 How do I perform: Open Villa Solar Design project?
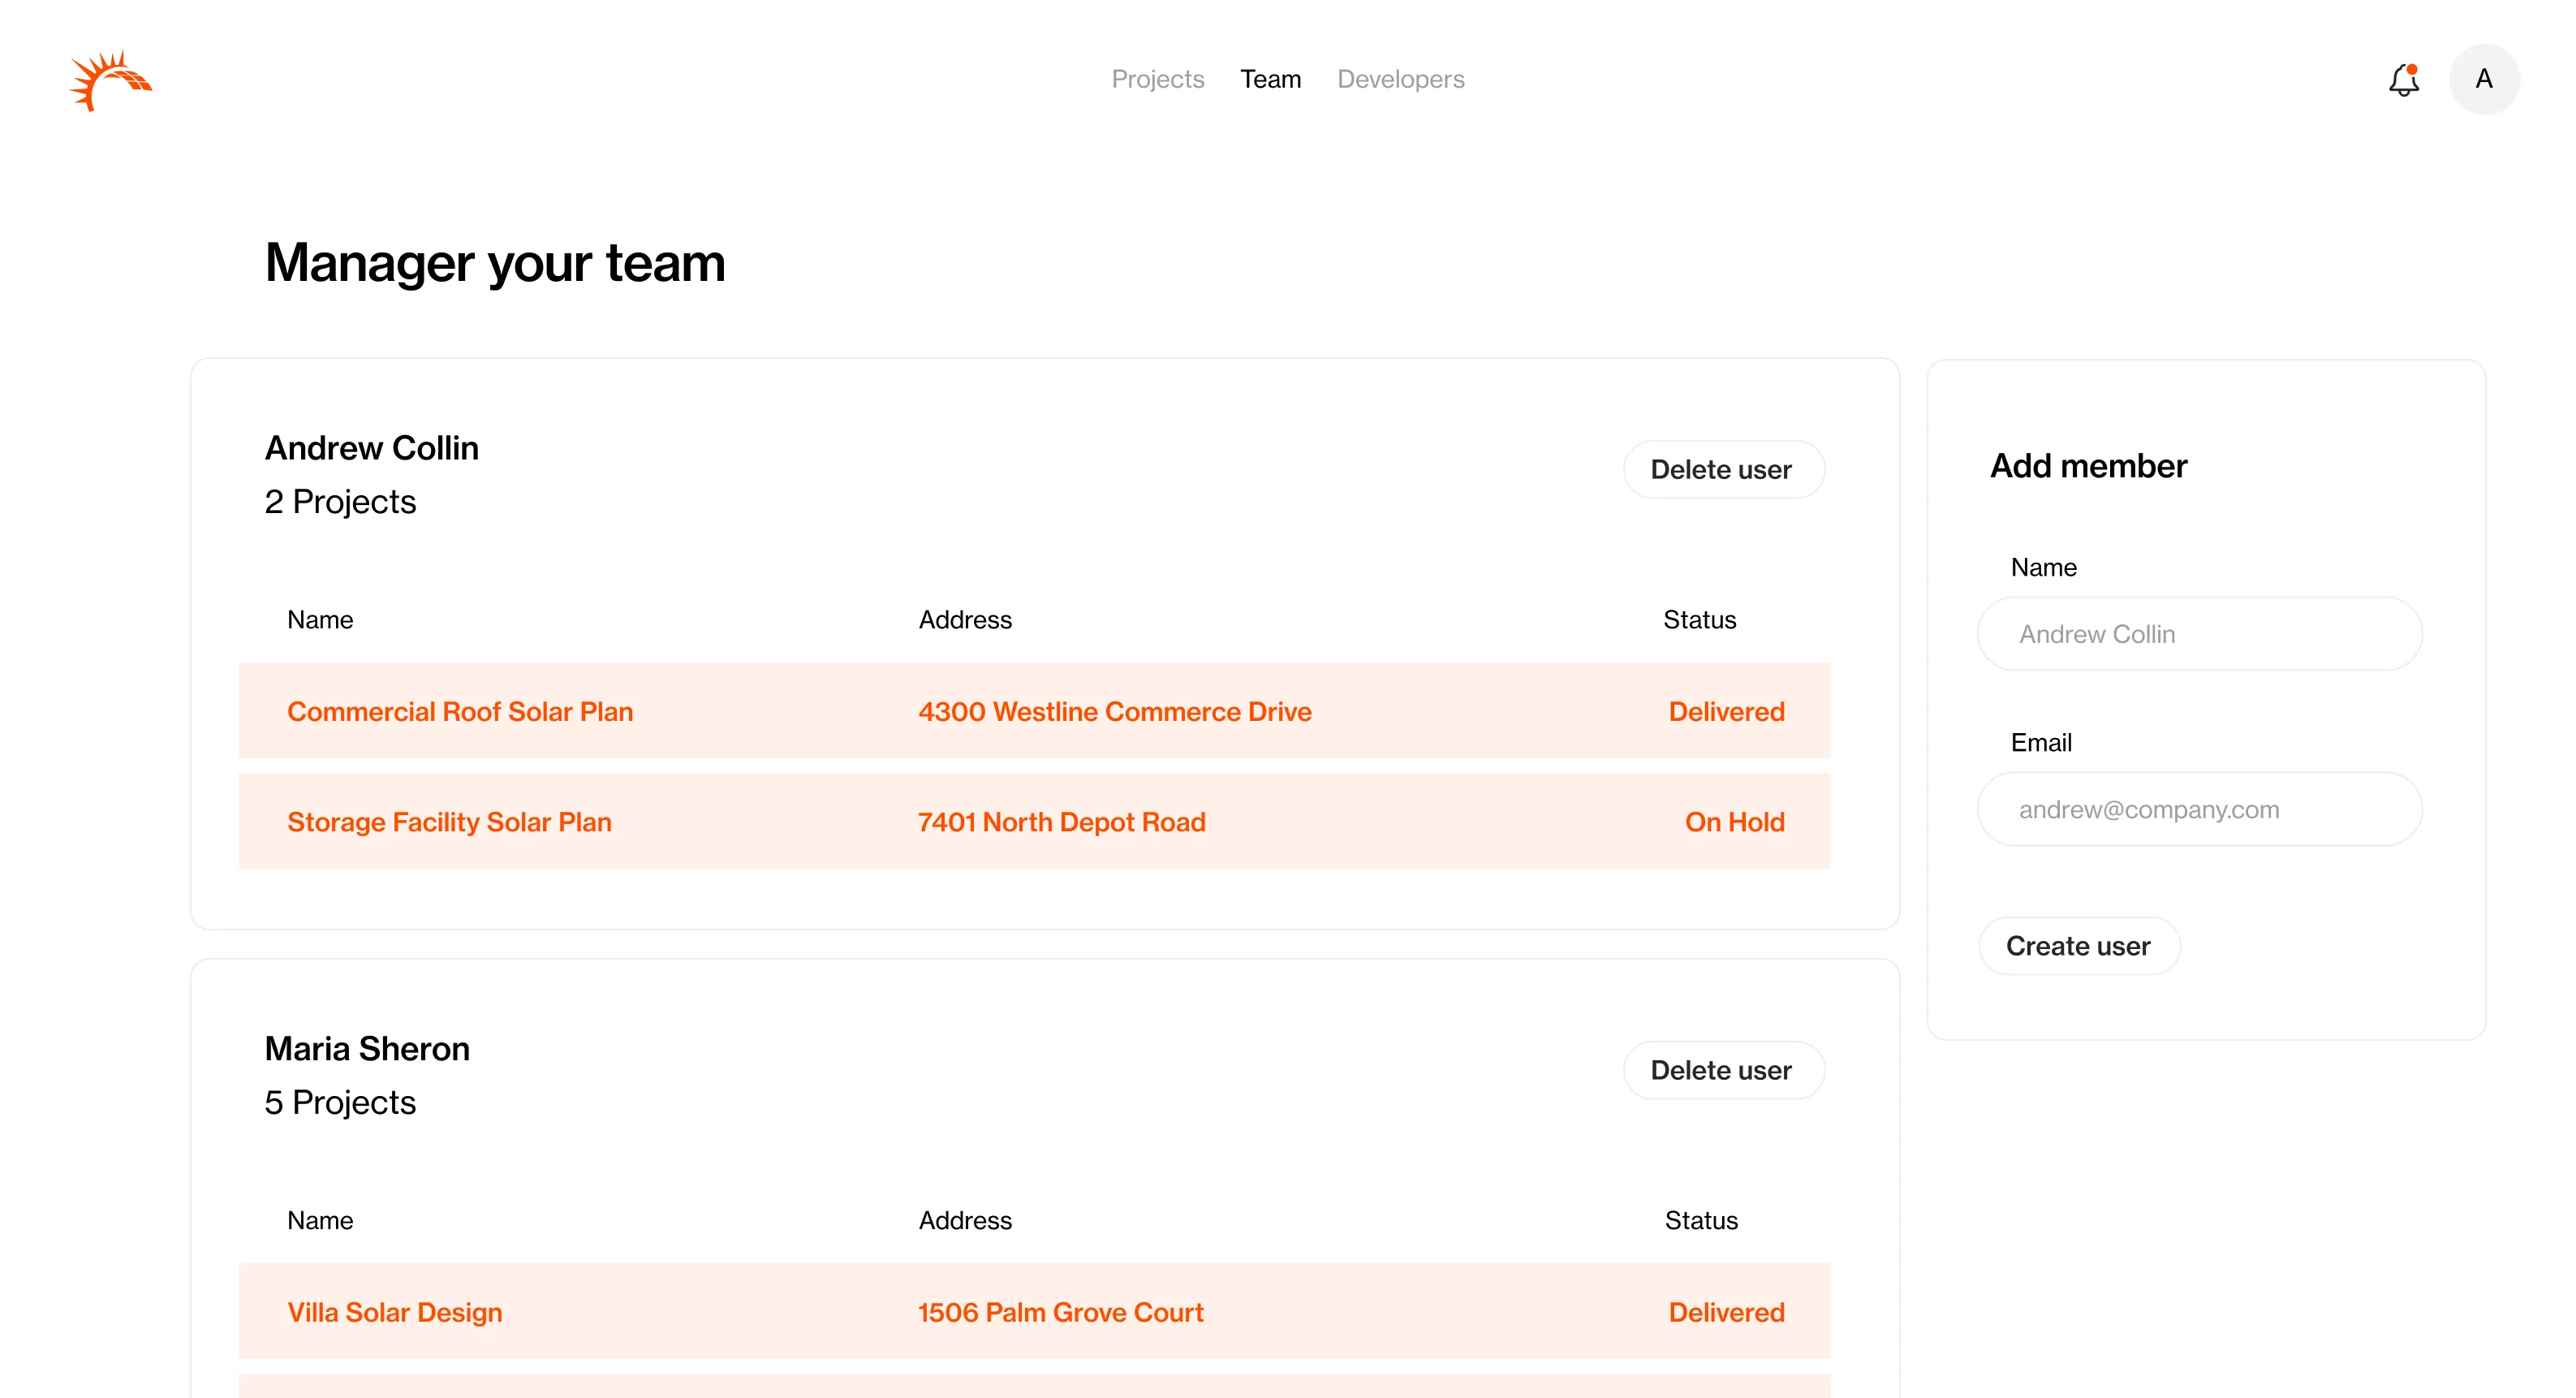tap(395, 1312)
